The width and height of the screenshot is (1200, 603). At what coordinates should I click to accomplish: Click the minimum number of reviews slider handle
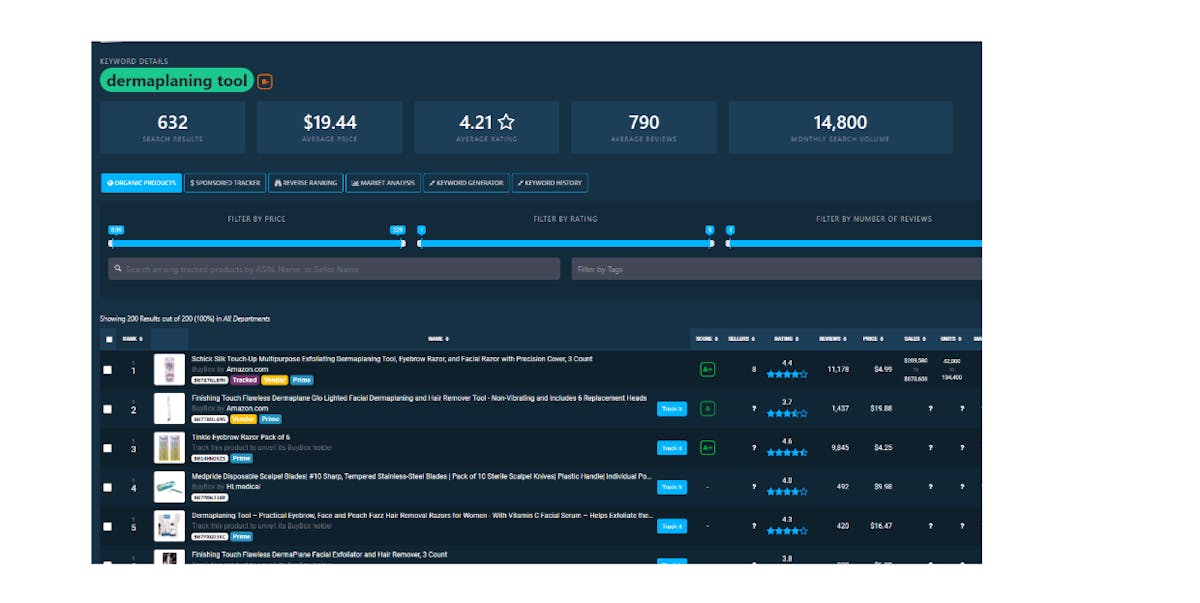(x=729, y=242)
